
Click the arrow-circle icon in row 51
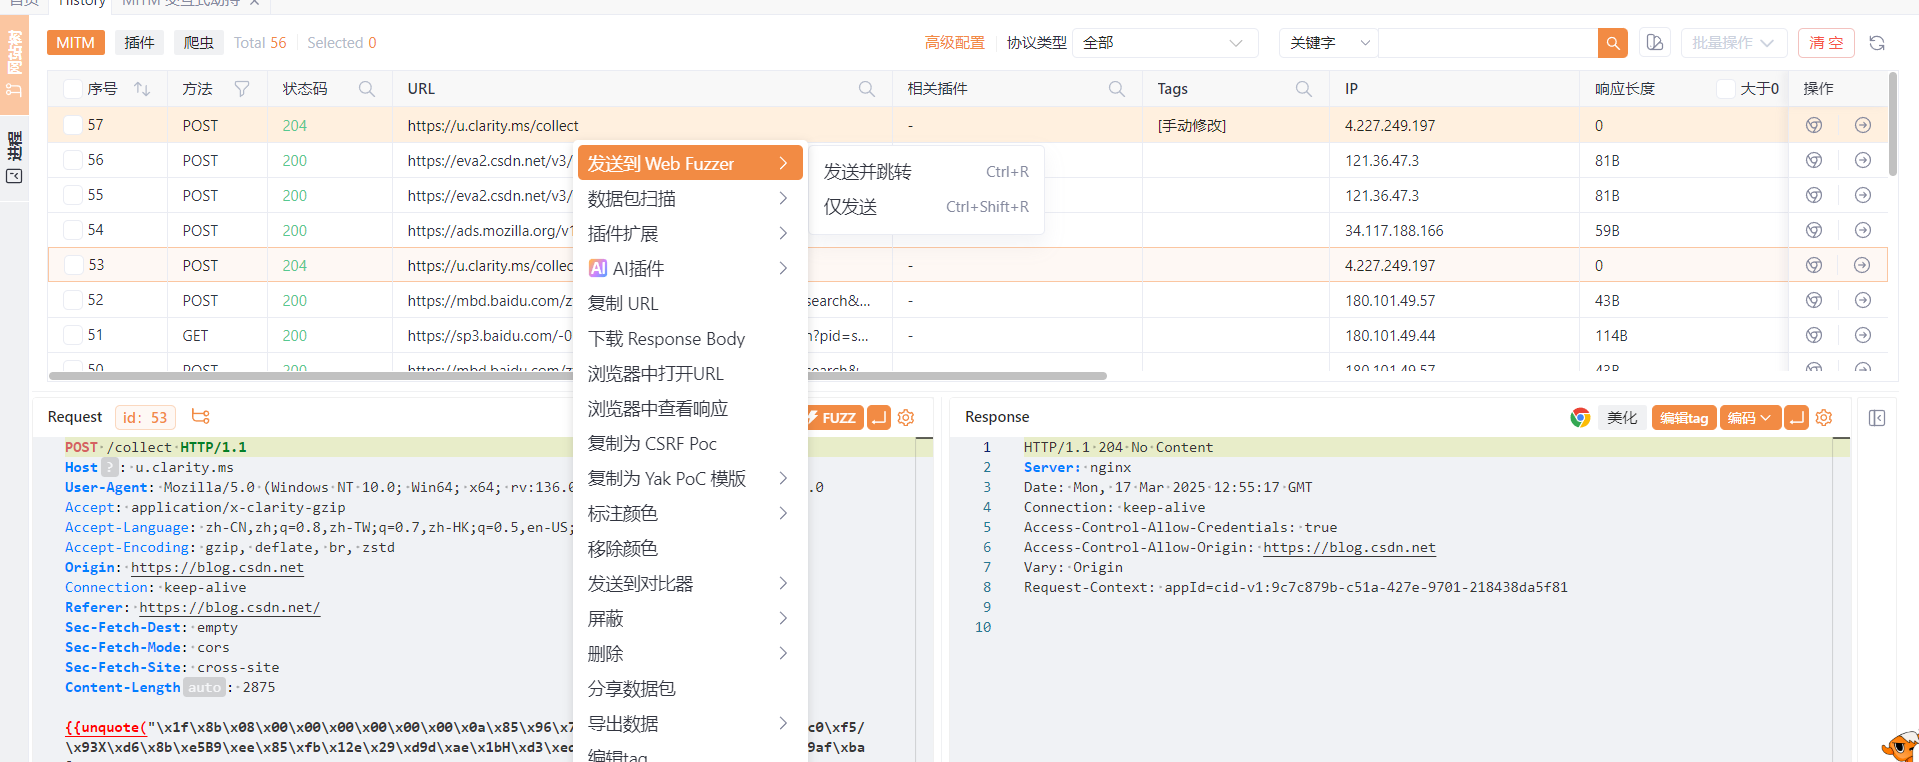[1863, 335]
